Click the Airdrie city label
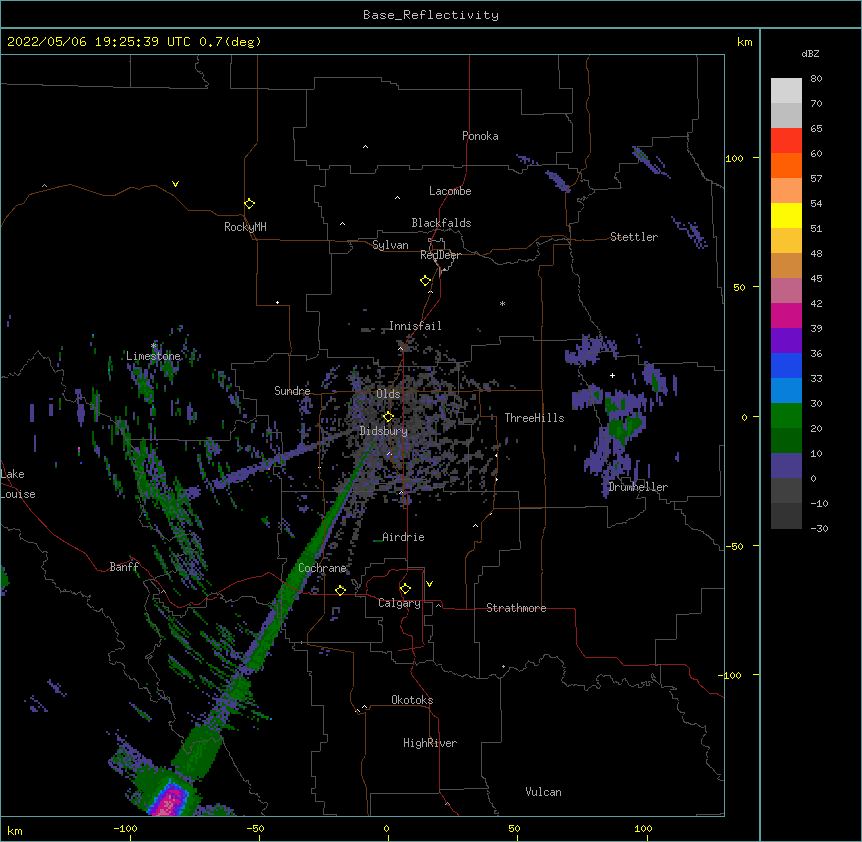Image resolution: width=862 pixels, height=842 pixels. click(404, 537)
